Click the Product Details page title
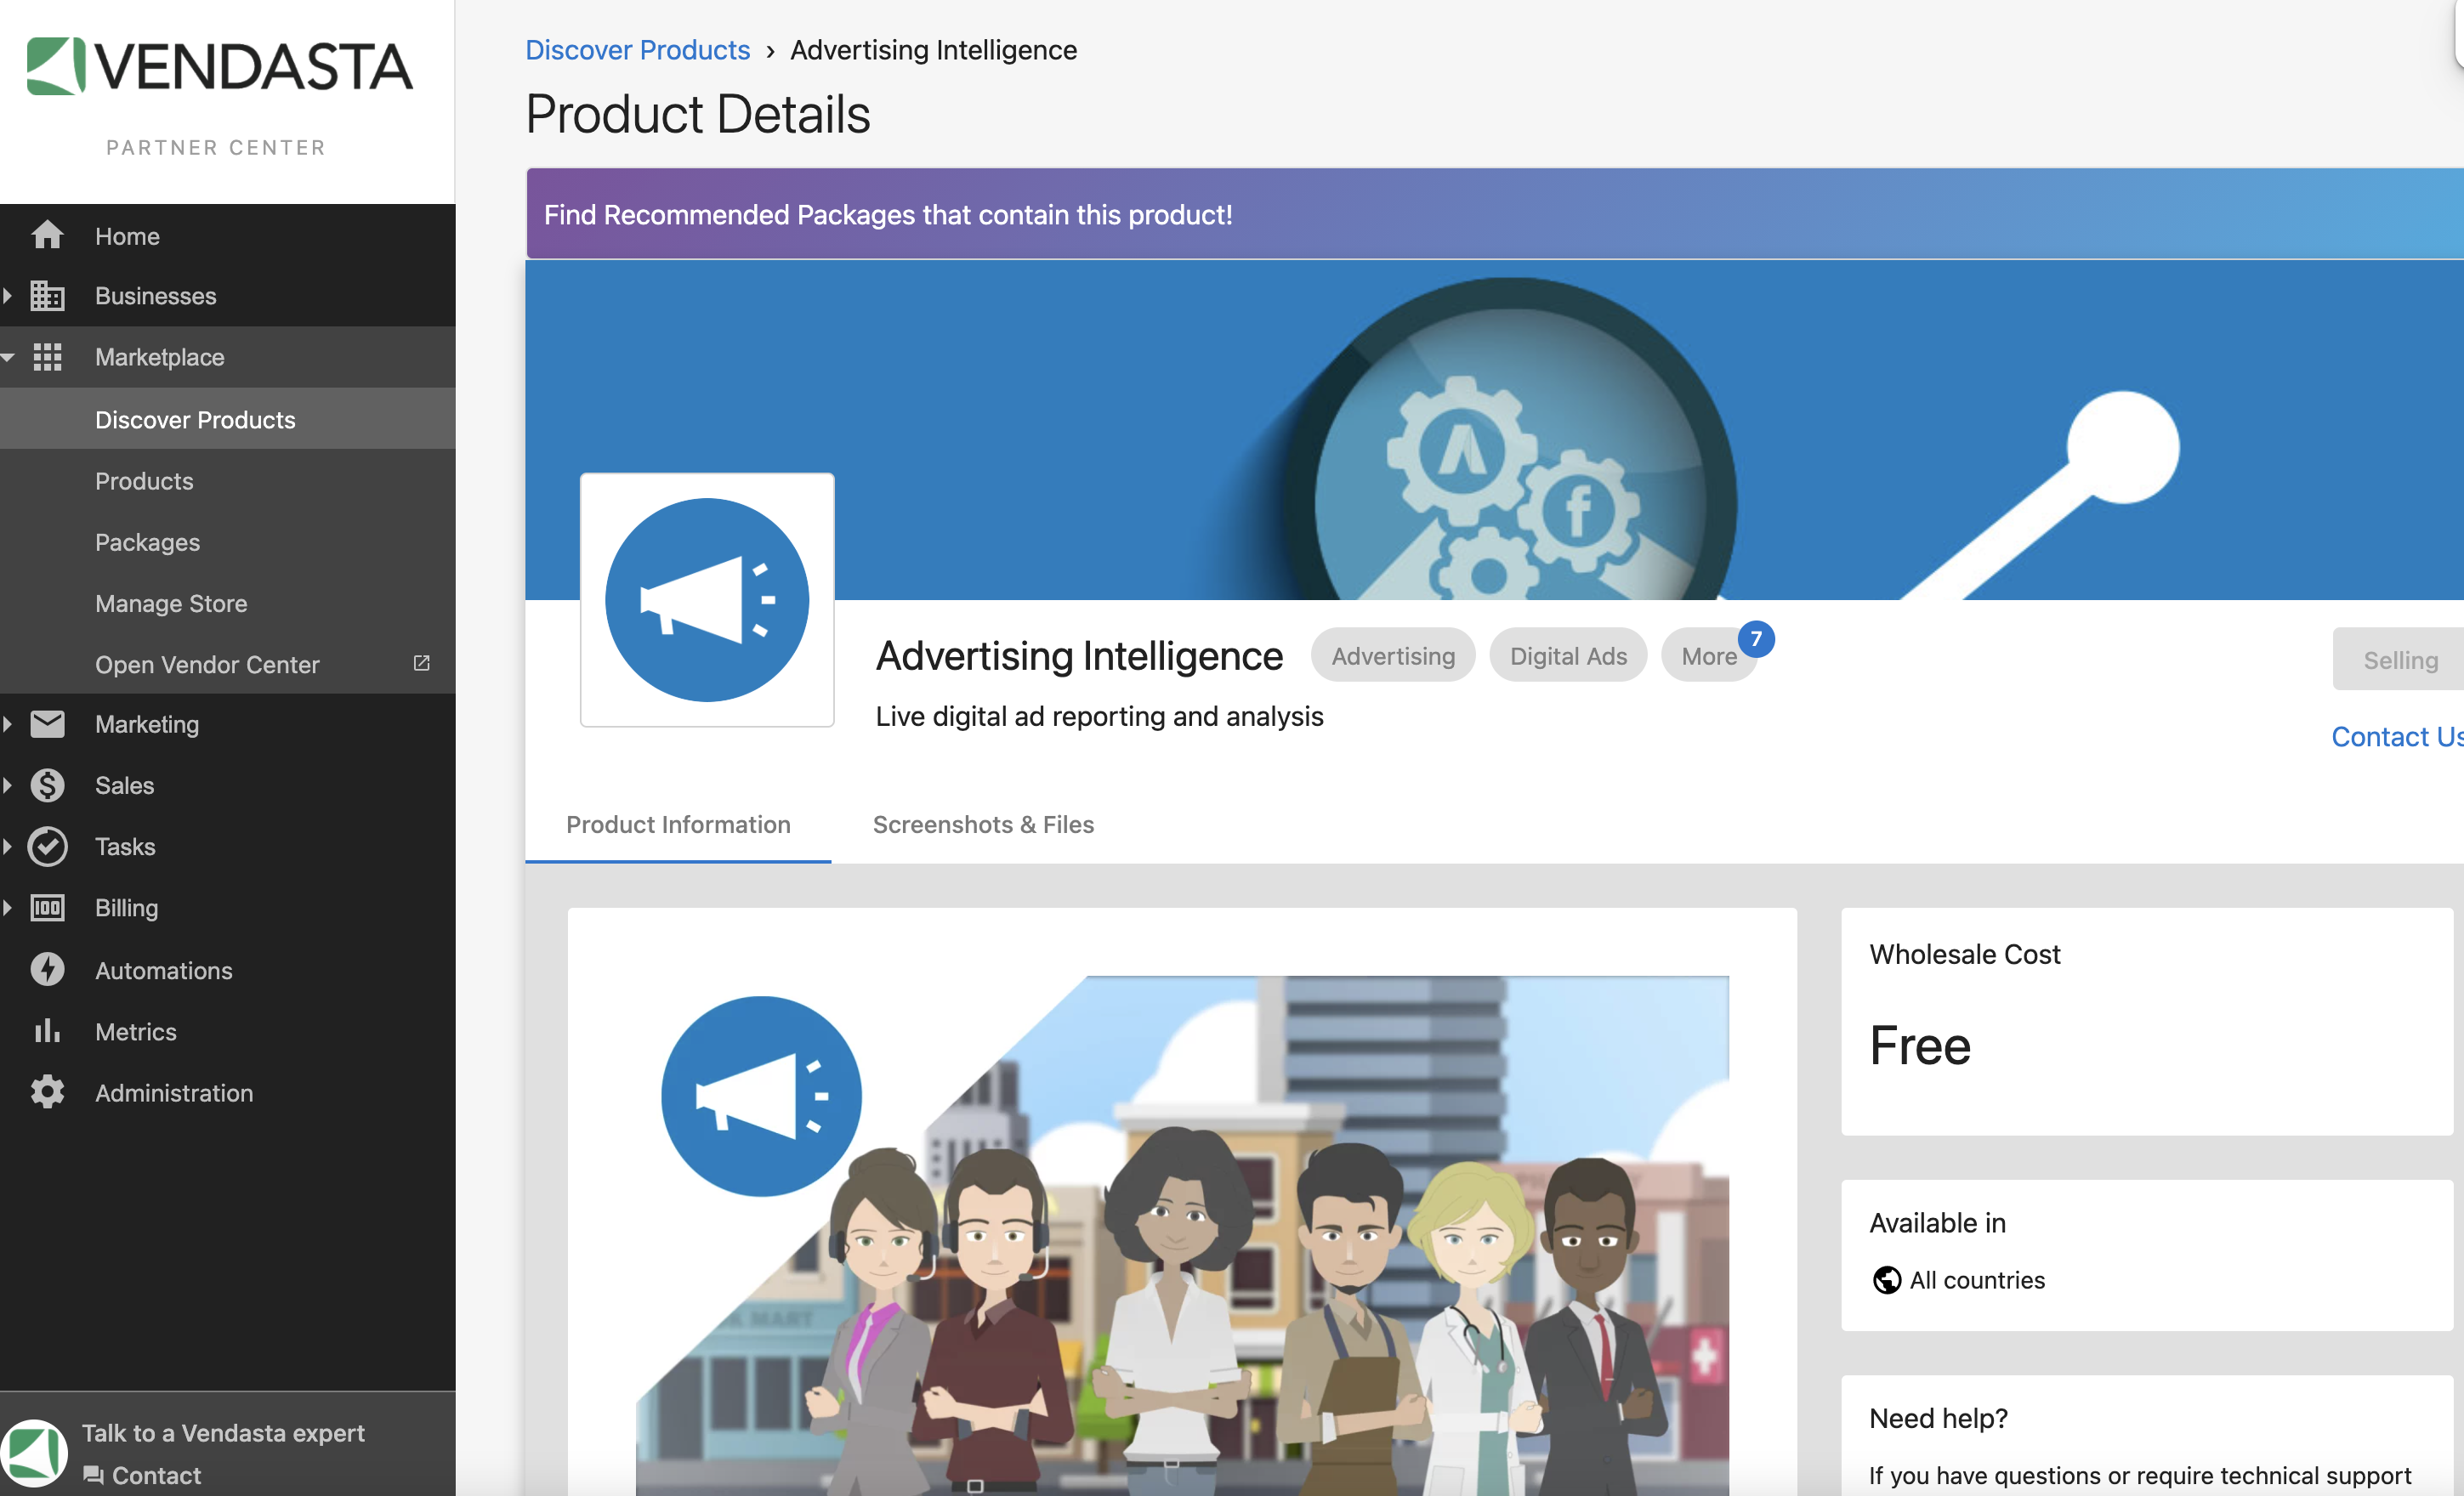Image resolution: width=2464 pixels, height=1496 pixels. tap(698, 114)
